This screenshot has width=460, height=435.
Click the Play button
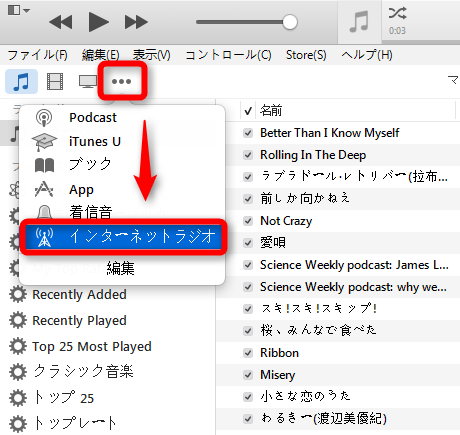(99, 22)
